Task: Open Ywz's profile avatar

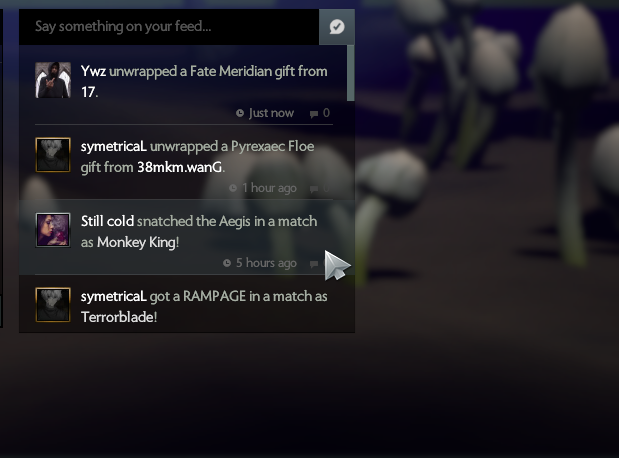Action: pos(53,80)
